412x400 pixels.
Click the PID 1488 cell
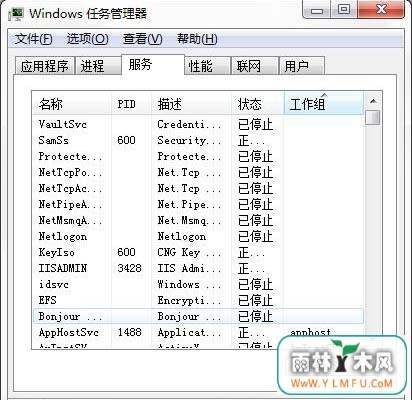(129, 332)
